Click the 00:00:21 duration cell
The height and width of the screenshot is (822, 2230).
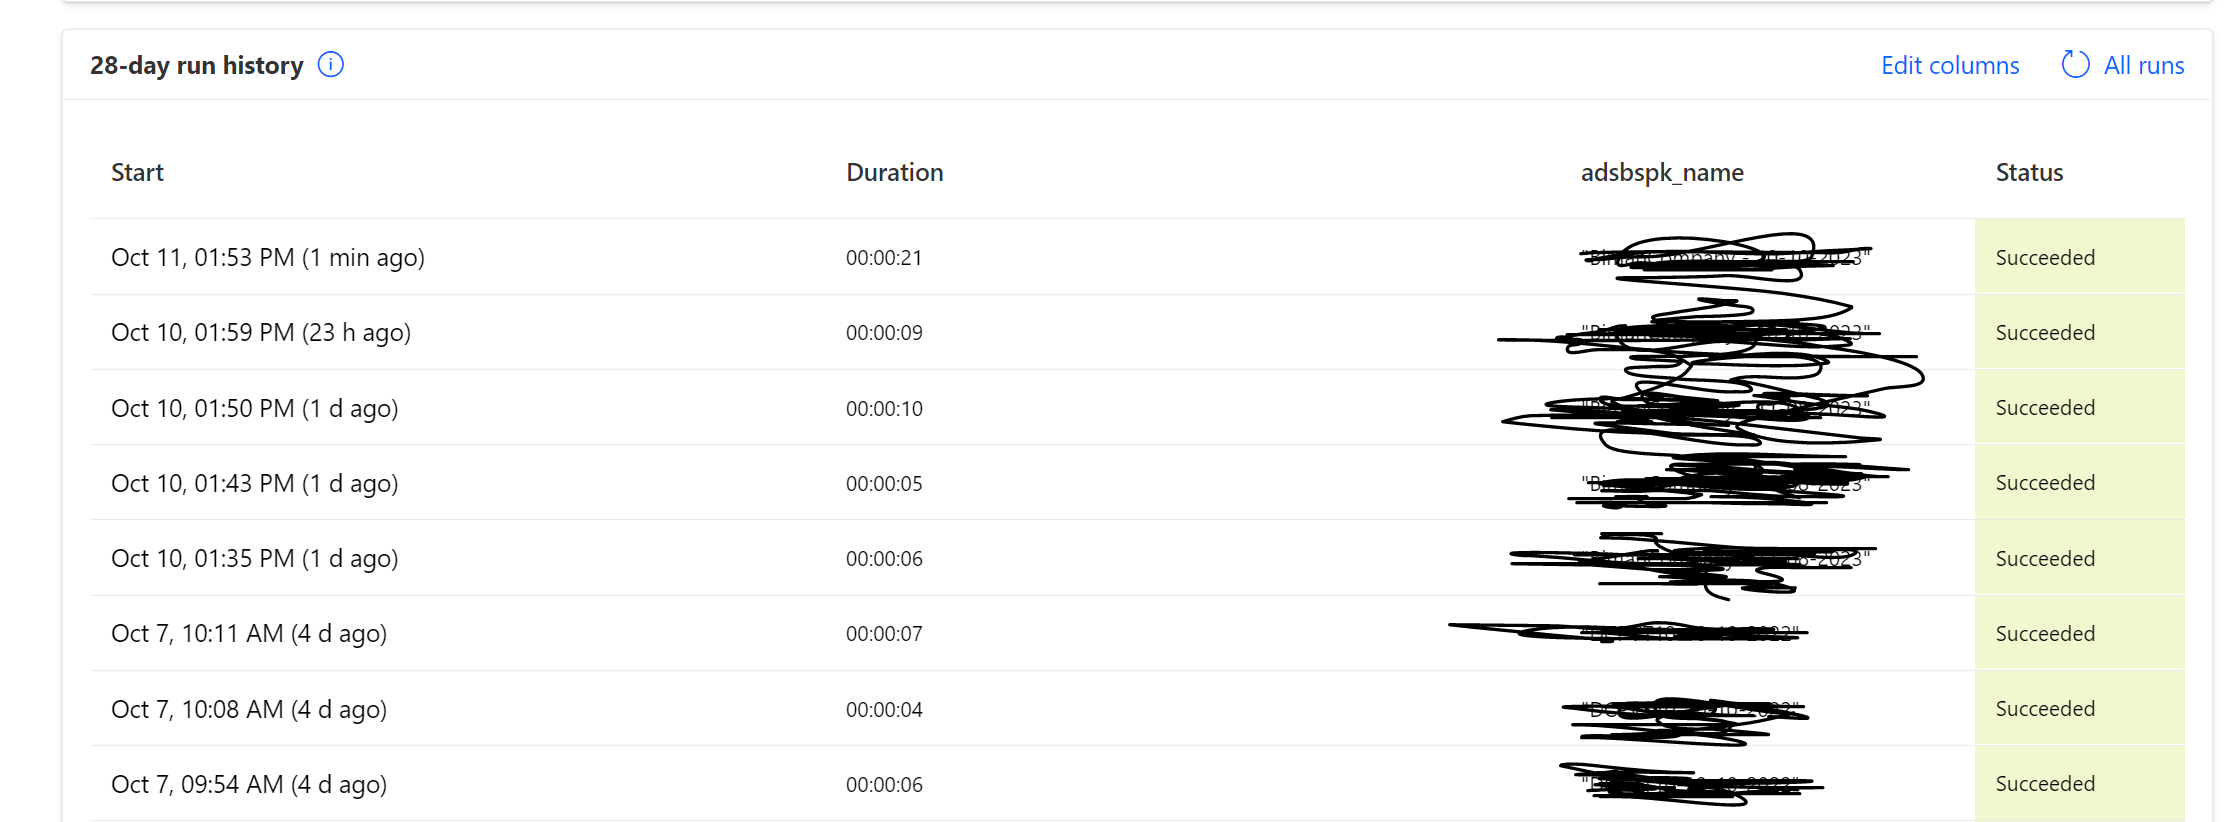[x=884, y=258]
